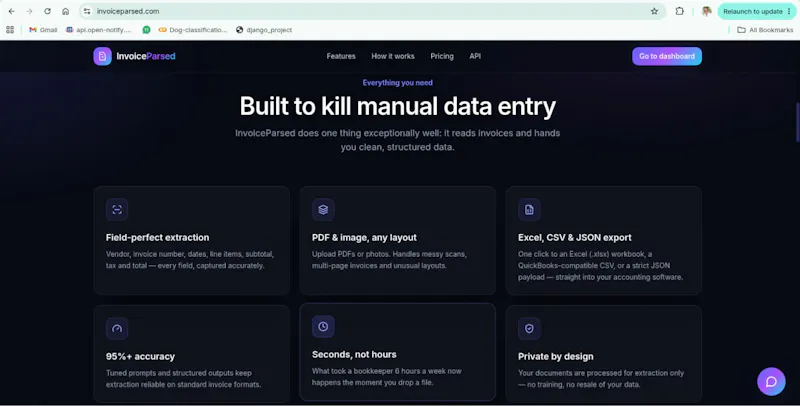Click the 'Vendor, invoice number, dates' description
800x406 pixels.
(x=190, y=260)
